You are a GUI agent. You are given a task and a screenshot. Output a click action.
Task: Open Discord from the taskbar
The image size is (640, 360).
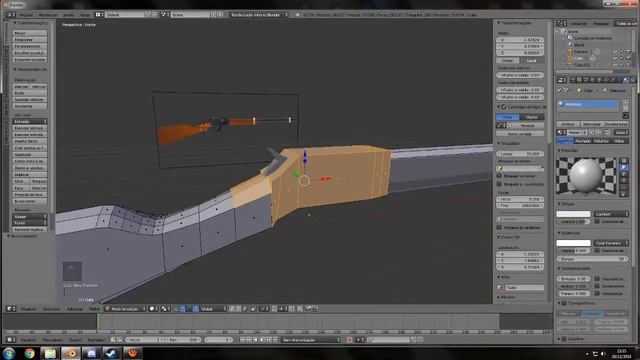pos(91,353)
